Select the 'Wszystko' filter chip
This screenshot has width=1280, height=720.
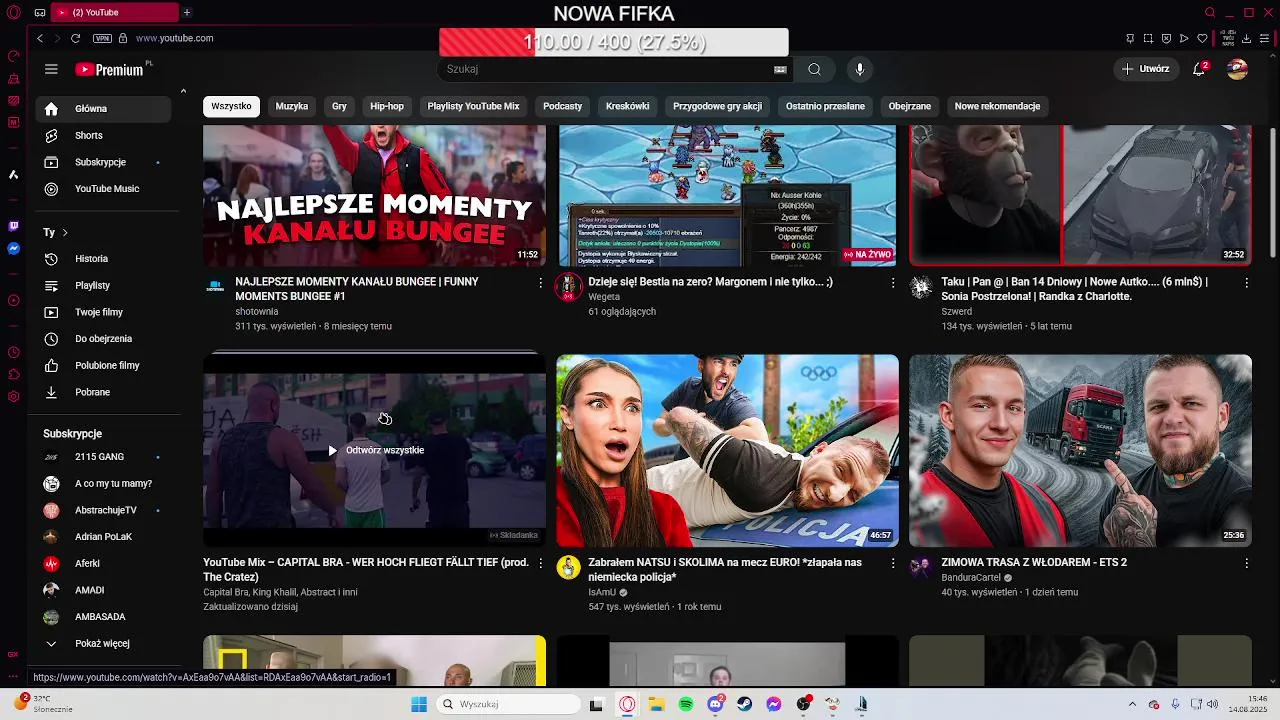[x=231, y=106]
